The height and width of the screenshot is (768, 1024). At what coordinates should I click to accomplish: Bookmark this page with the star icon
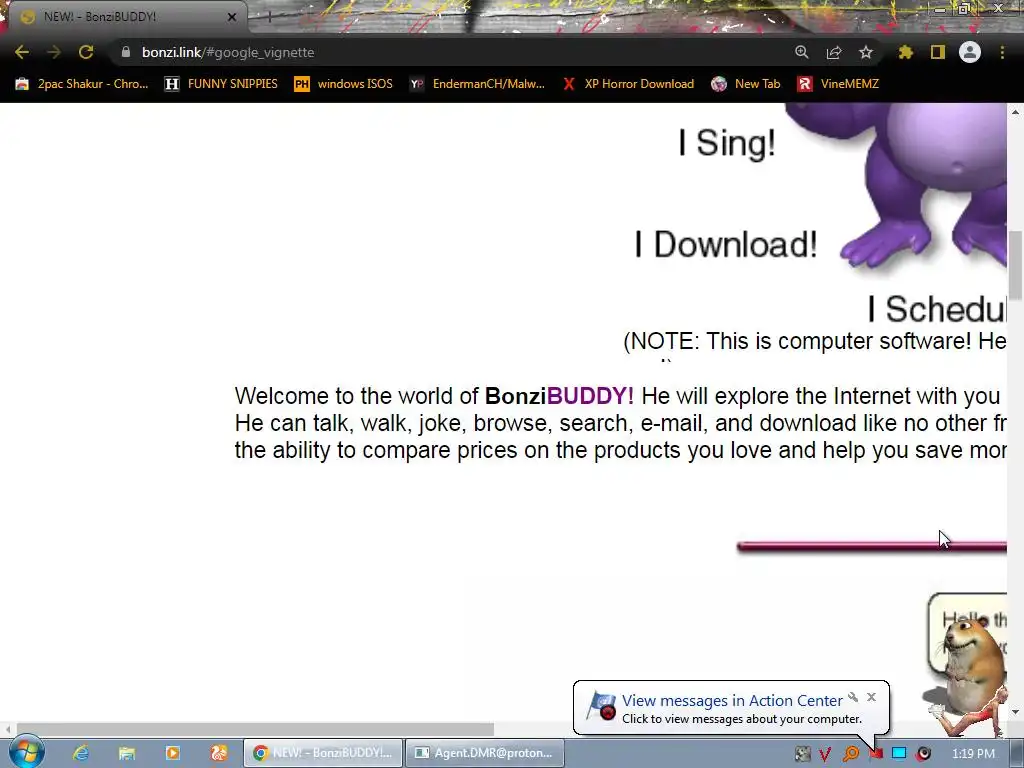point(866,52)
